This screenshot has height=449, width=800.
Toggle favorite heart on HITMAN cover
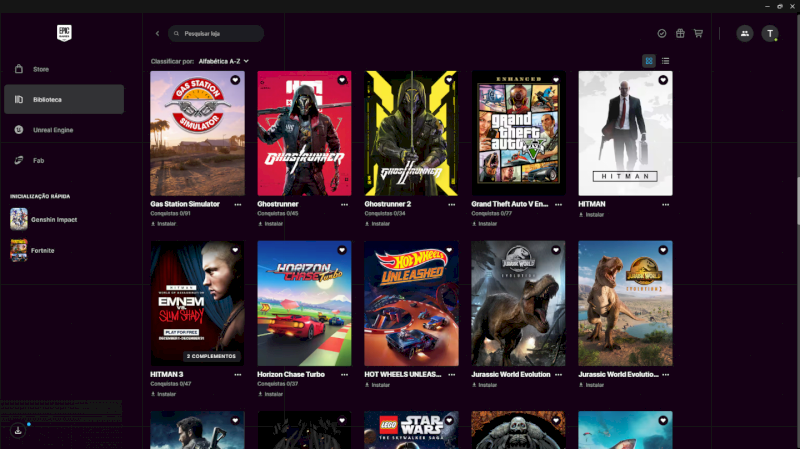(x=663, y=80)
